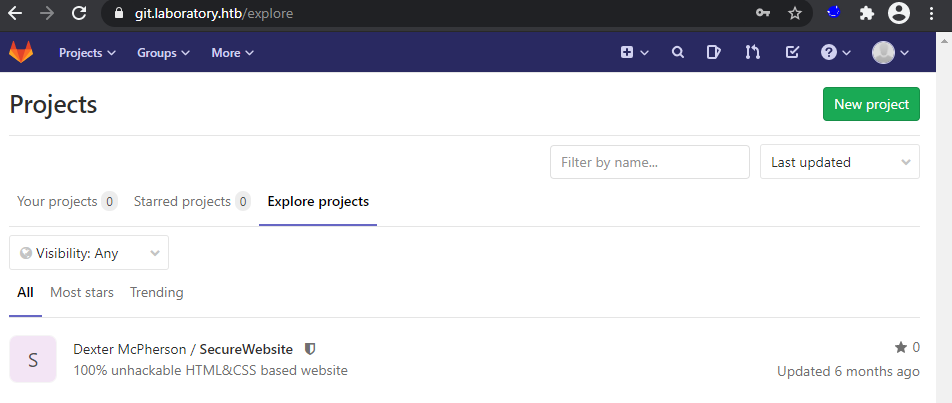
Task: Open the To-Do list checkmark icon
Action: pyautogui.click(x=792, y=53)
